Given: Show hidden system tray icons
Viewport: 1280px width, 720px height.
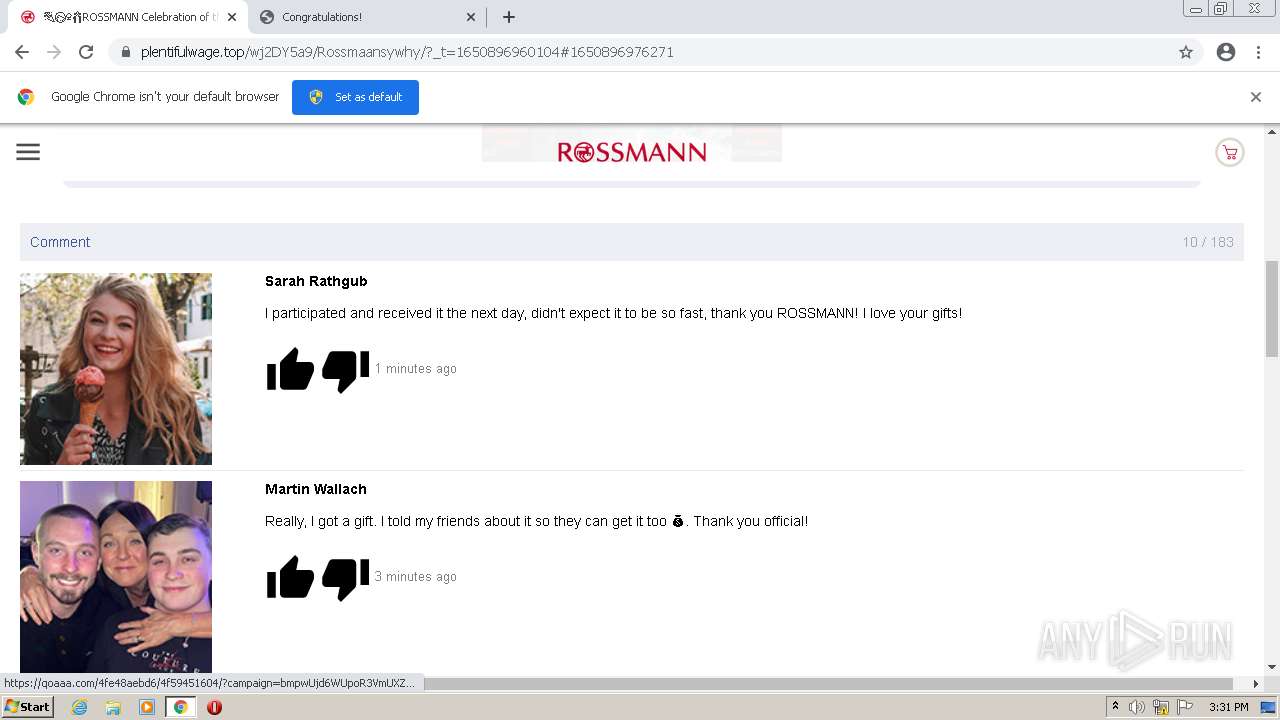Looking at the screenshot, I should pyautogui.click(x=1115, y=707).
